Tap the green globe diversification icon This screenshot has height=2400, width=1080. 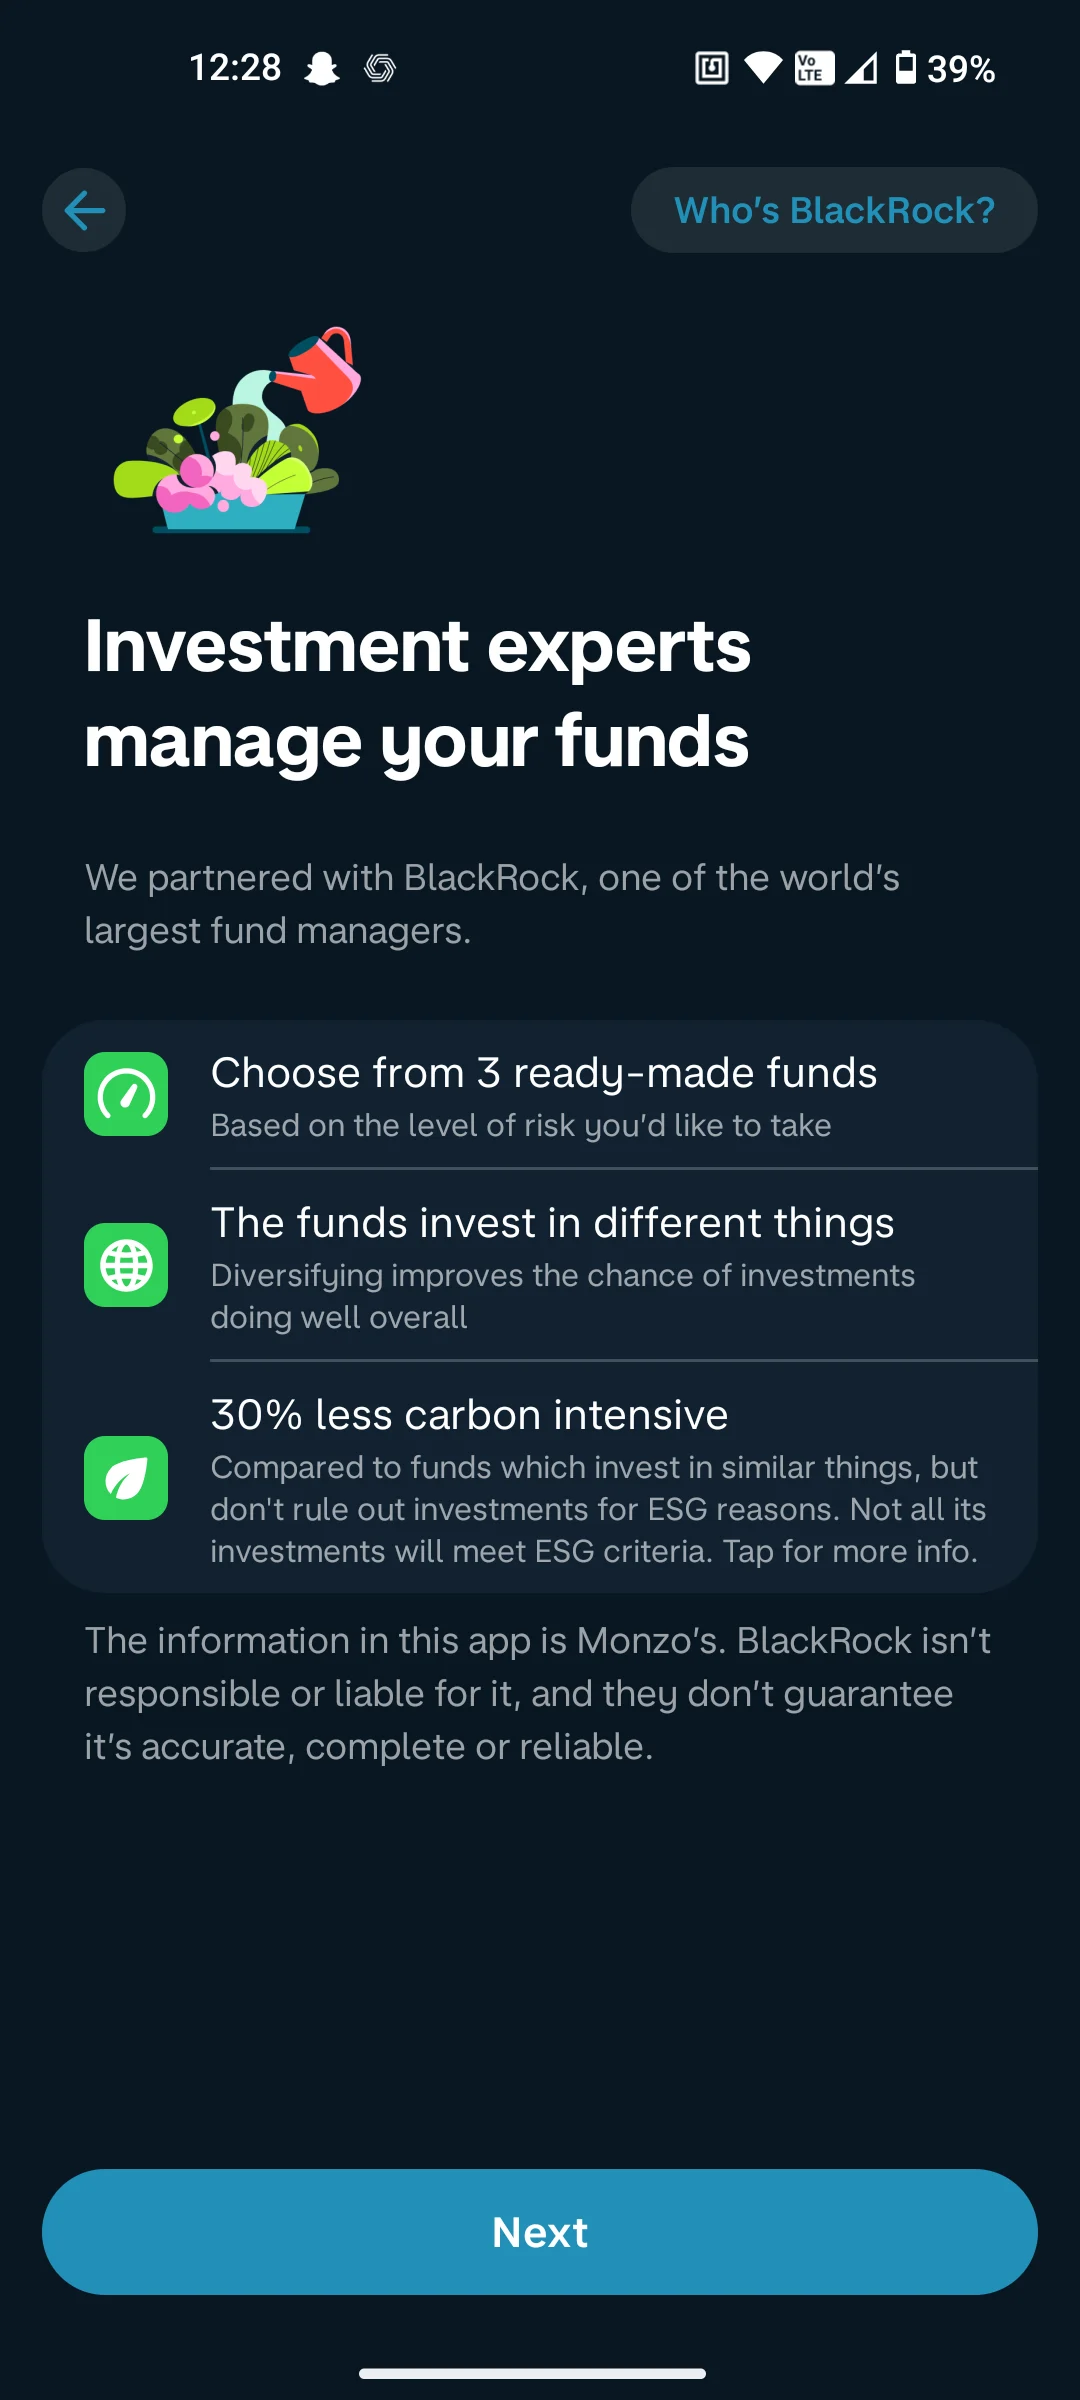tap(126, 1263)
